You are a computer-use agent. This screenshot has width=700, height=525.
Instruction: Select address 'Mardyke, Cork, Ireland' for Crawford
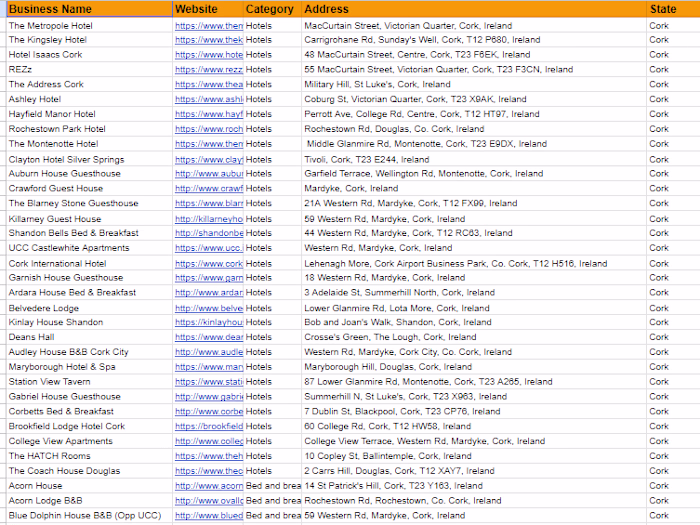(474, 188)
